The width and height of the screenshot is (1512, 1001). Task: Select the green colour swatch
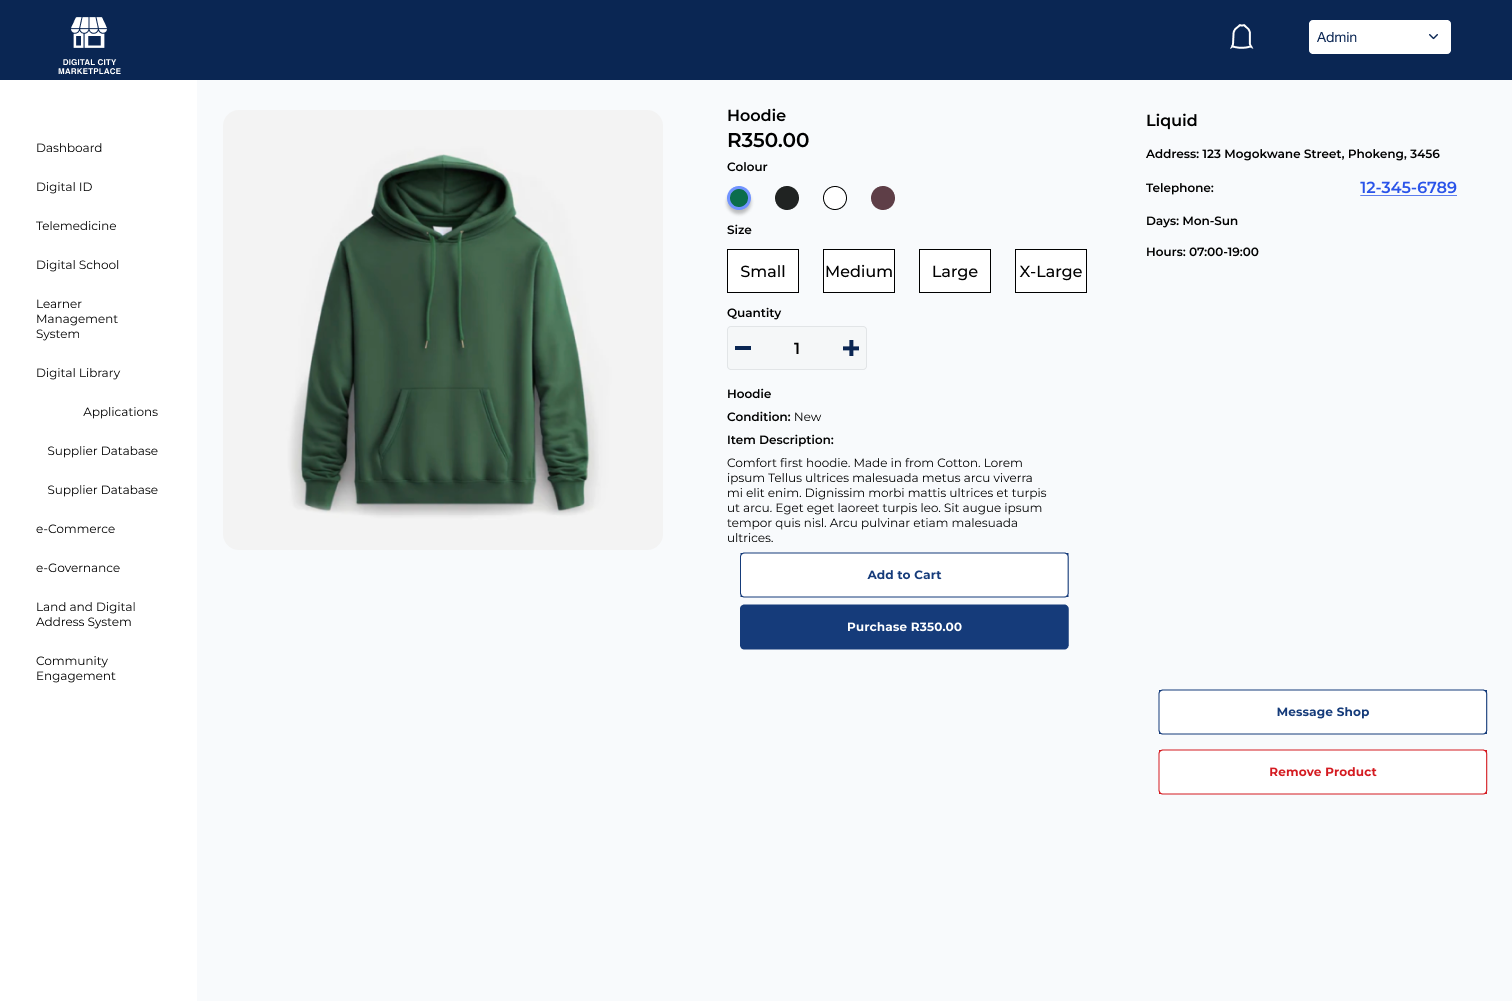pos(739,198)
